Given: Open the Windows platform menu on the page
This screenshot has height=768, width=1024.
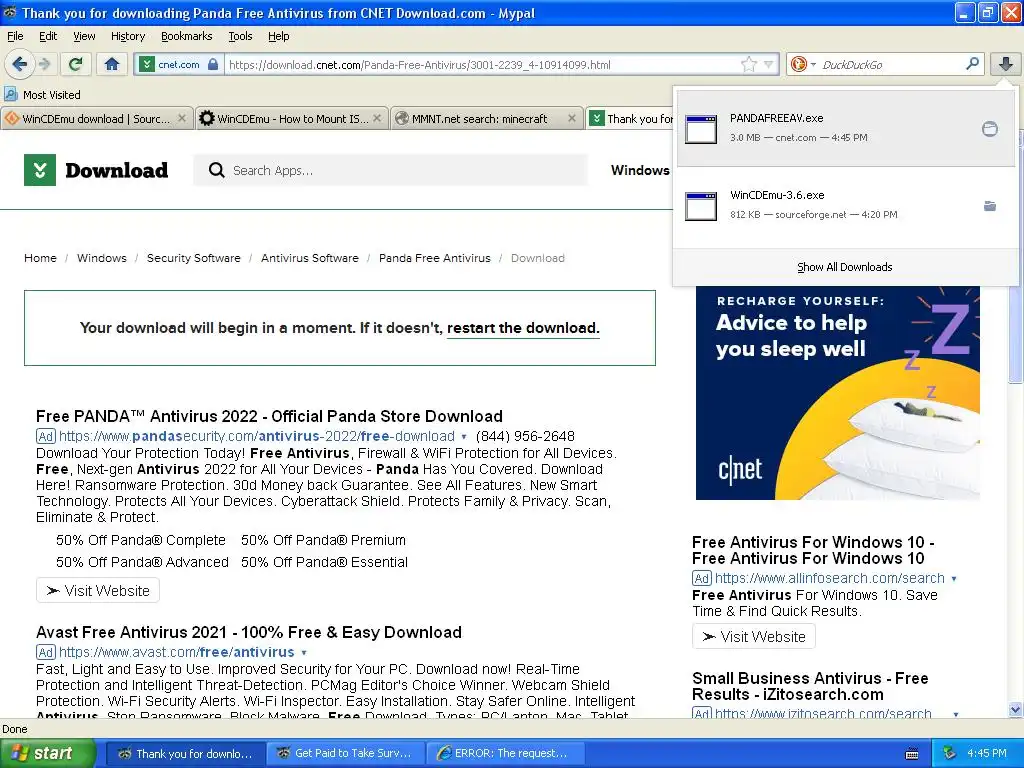Looking at the screenshot, I should (640, 170).
